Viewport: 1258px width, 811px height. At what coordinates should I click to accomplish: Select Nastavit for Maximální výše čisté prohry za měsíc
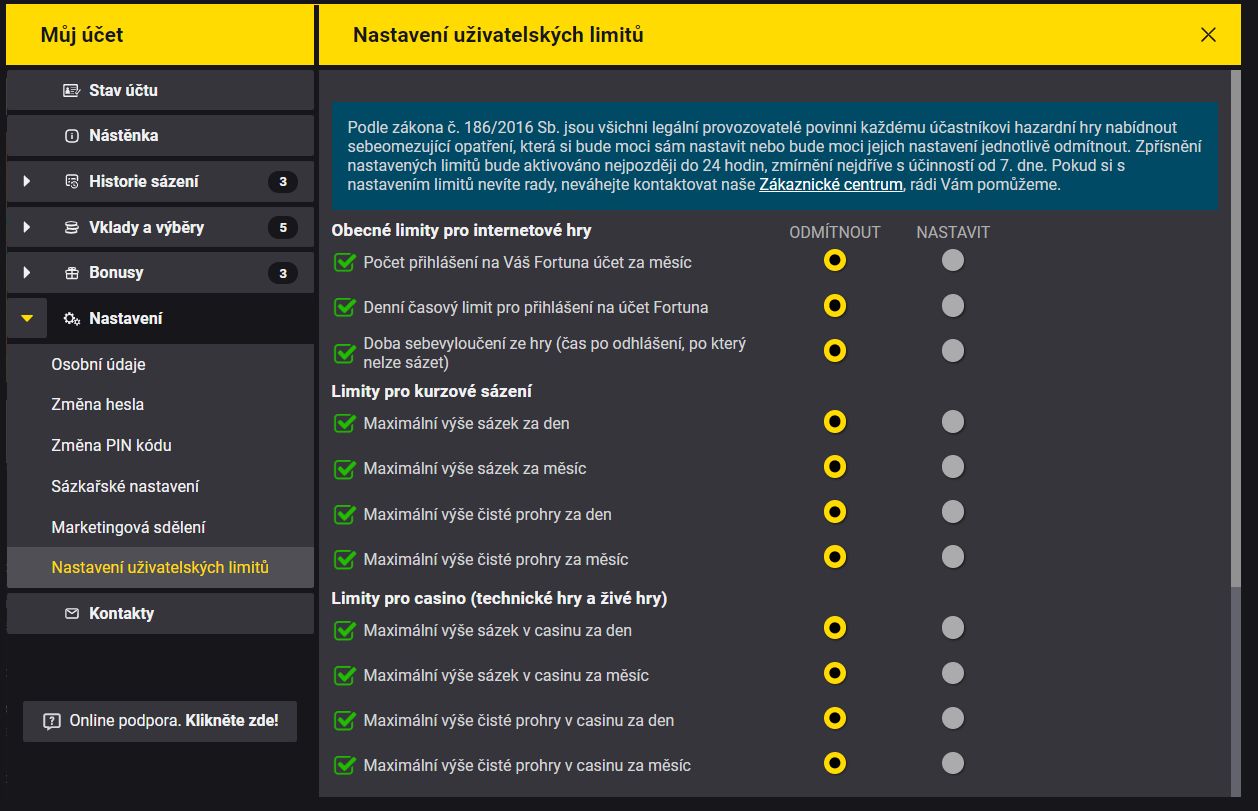point(953,557)
